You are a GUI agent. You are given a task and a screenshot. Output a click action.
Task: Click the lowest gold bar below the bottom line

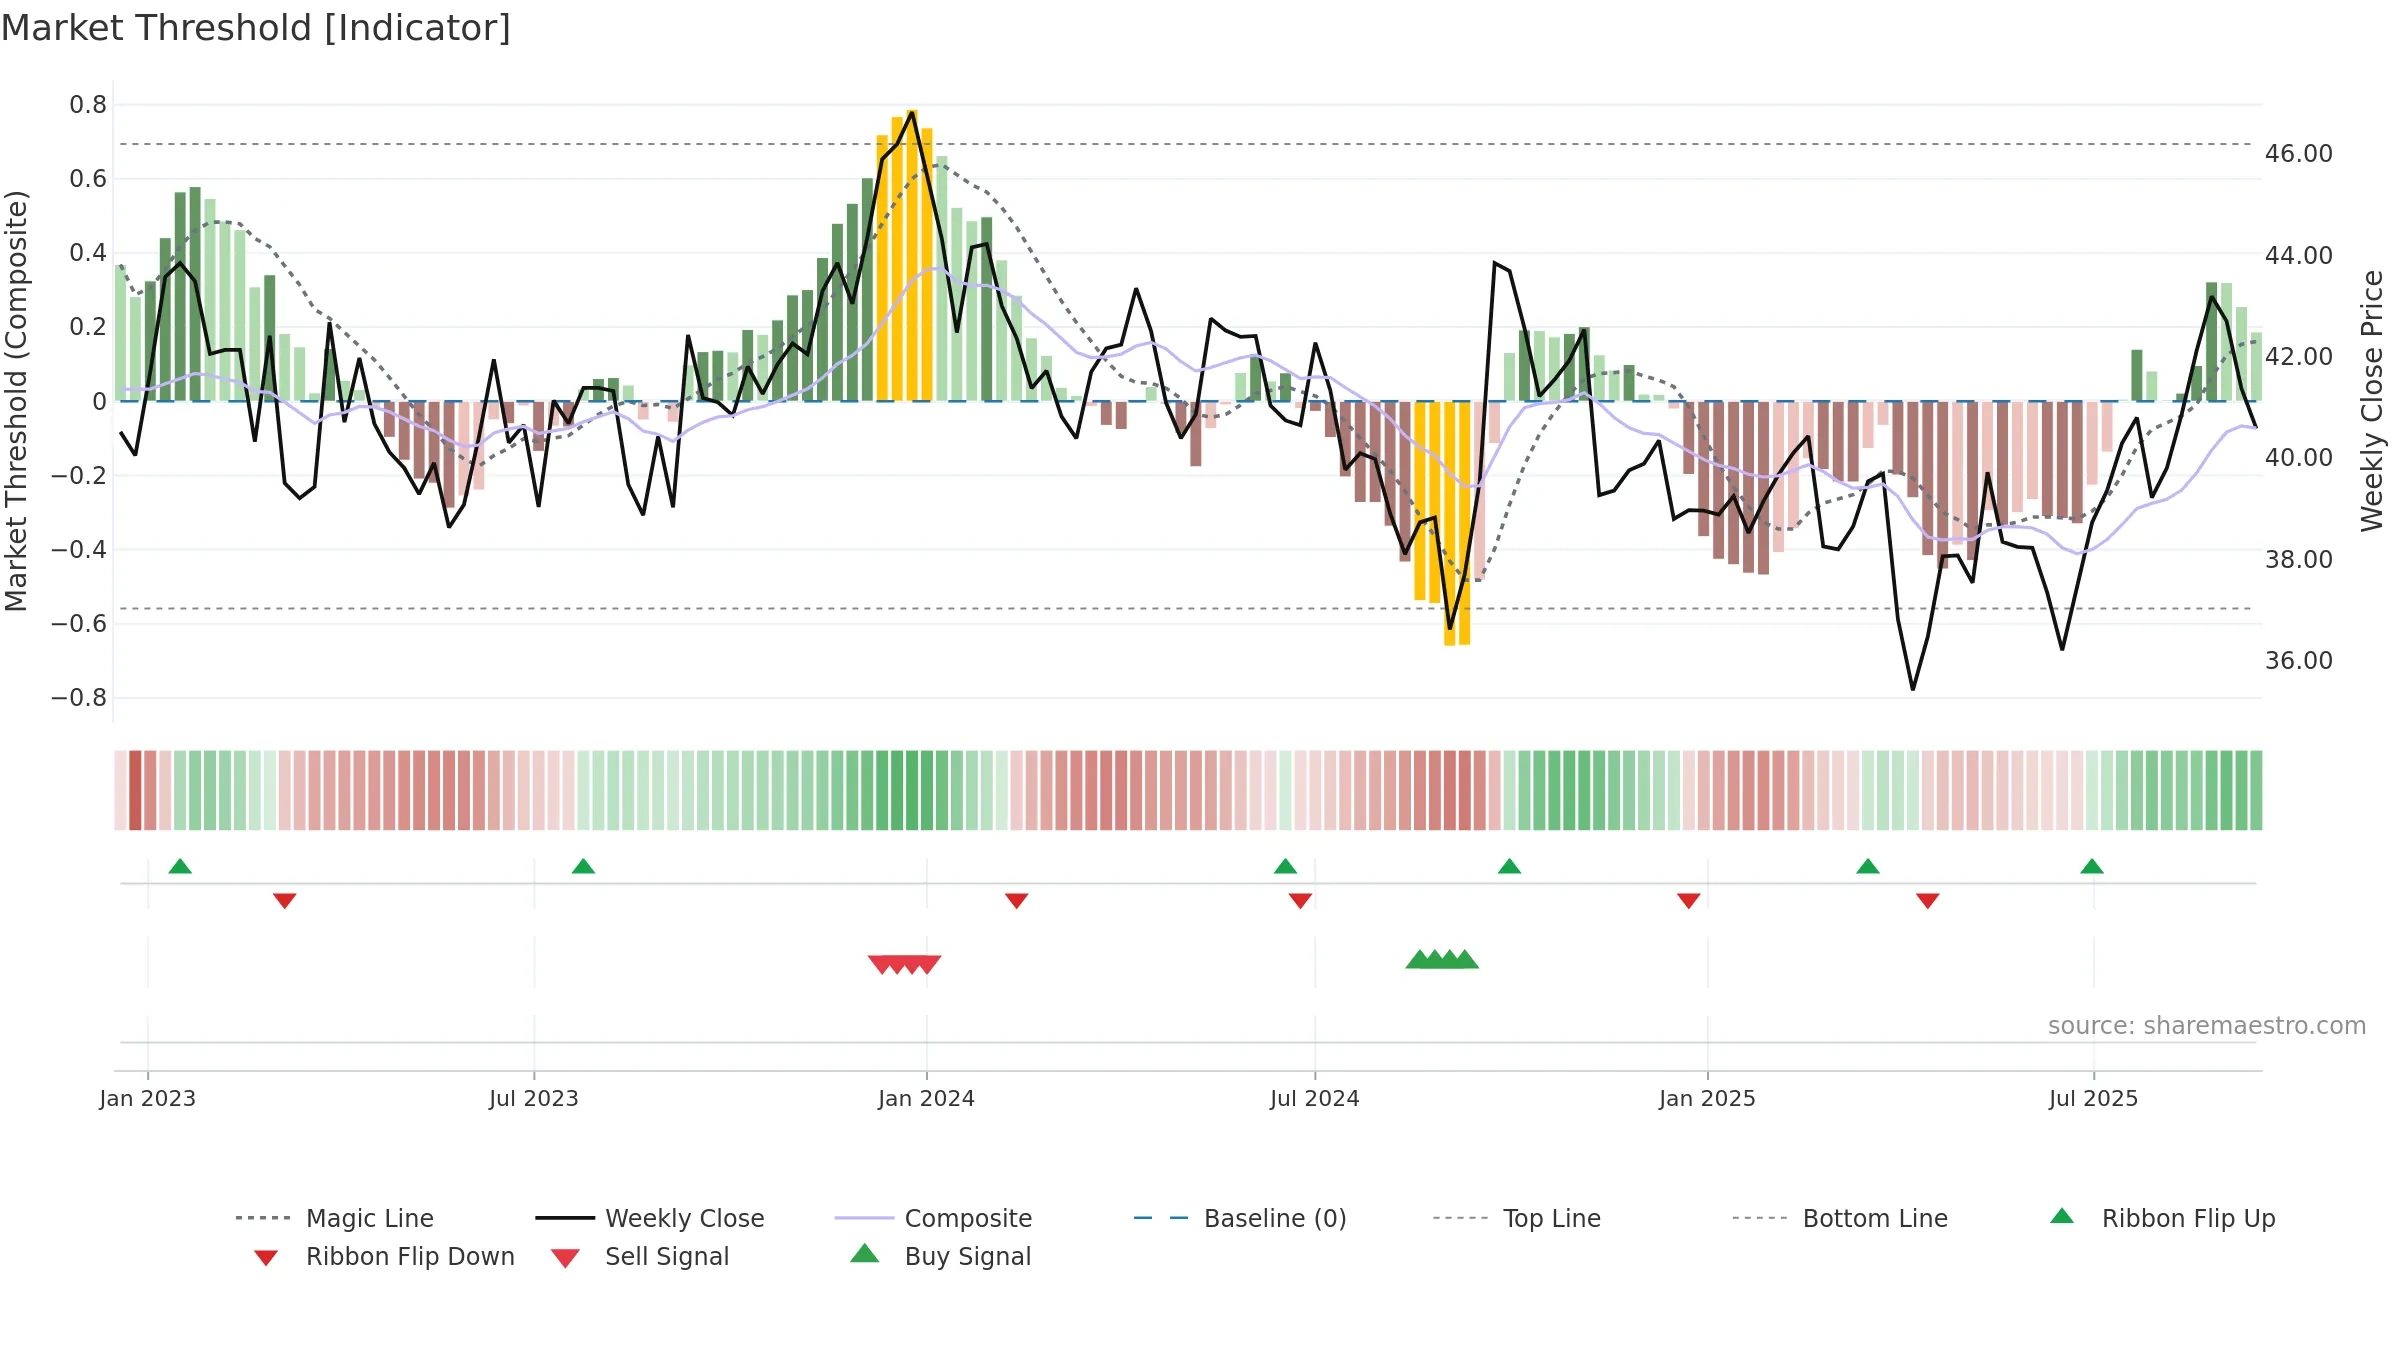(1449, 523)
